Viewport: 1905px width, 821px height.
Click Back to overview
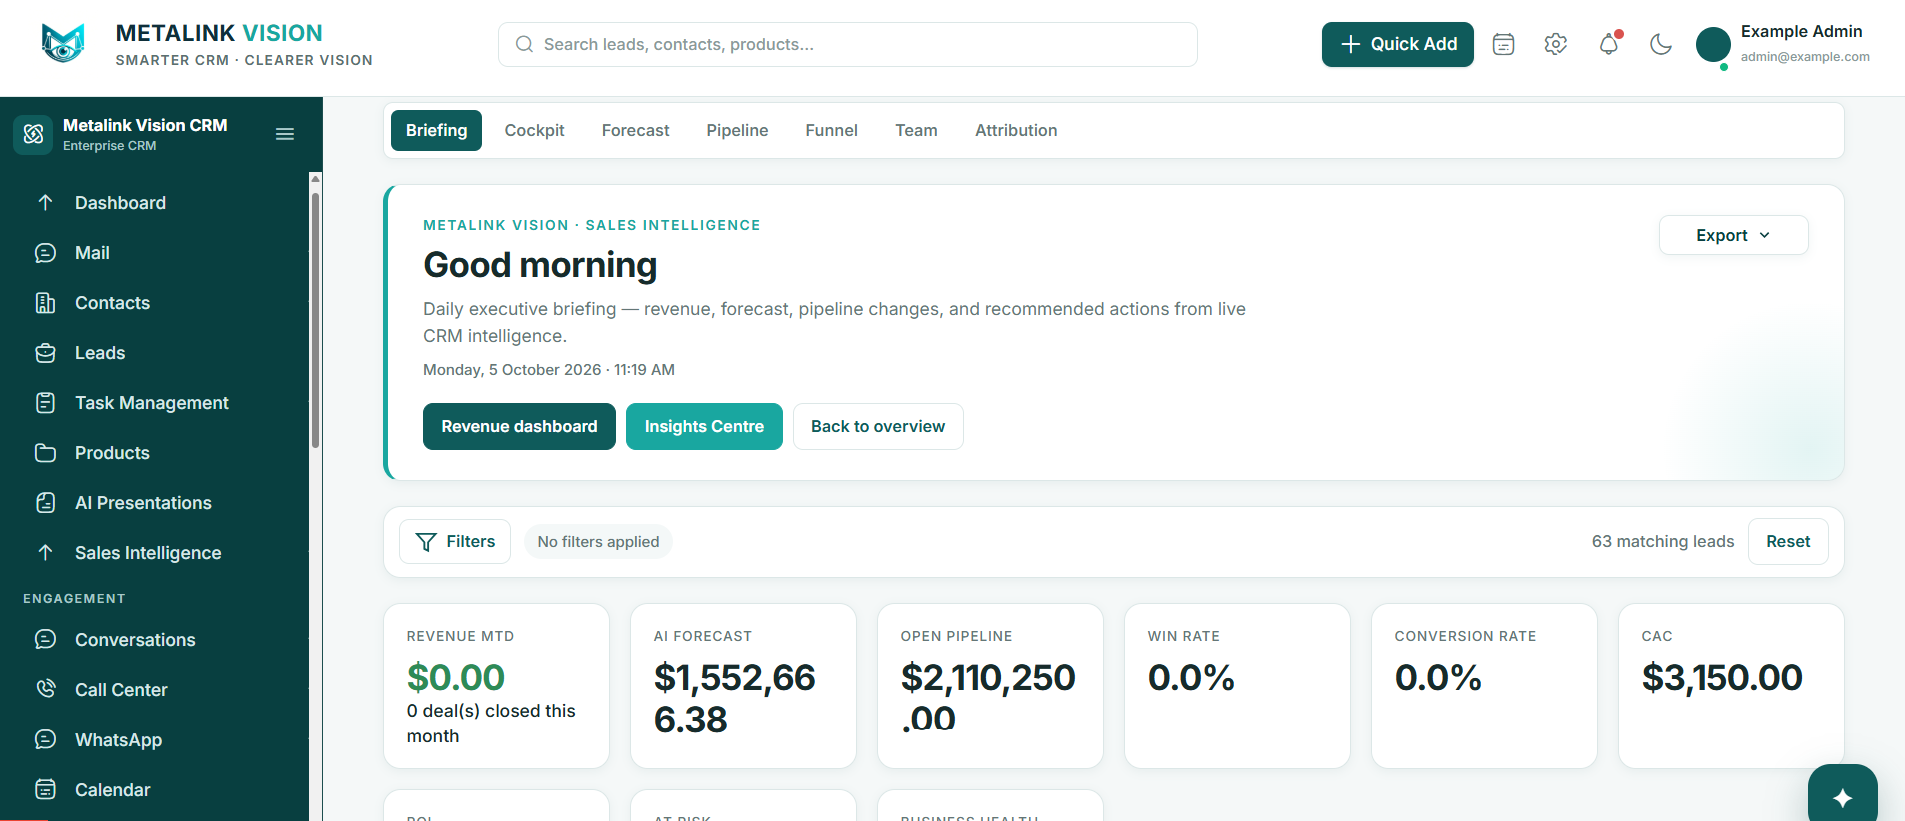pyautogui.click(x=878, y=426)
